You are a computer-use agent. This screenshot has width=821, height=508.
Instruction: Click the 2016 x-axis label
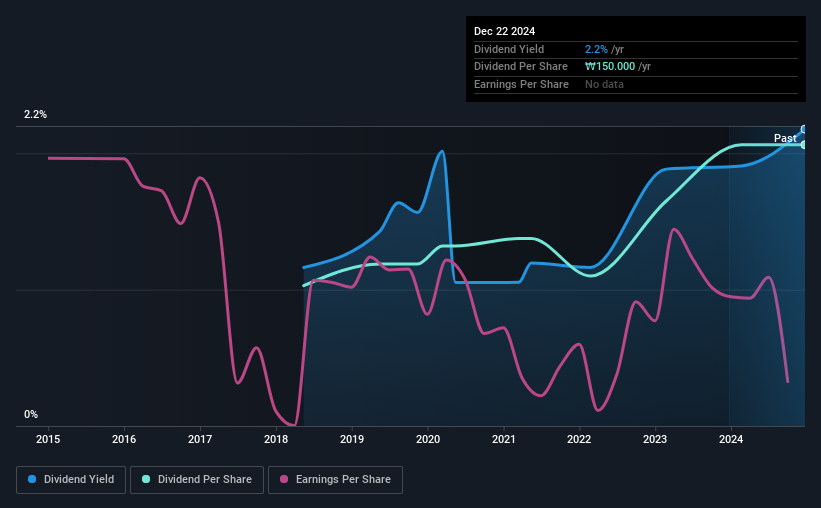pos(124,439)
